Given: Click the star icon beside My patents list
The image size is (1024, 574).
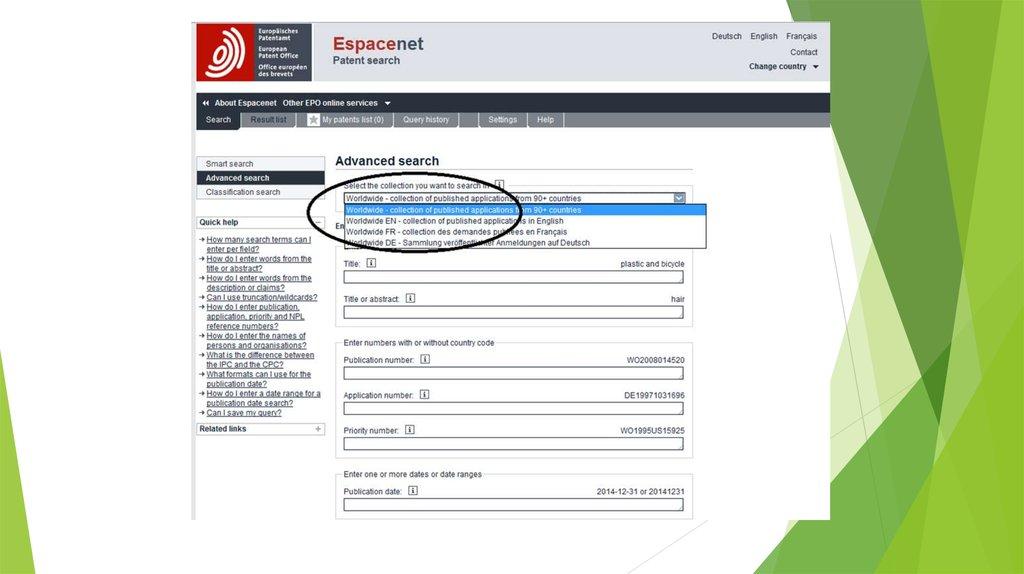Looking at the screenshot, I should pyautogui.click(x=314, y=120).
